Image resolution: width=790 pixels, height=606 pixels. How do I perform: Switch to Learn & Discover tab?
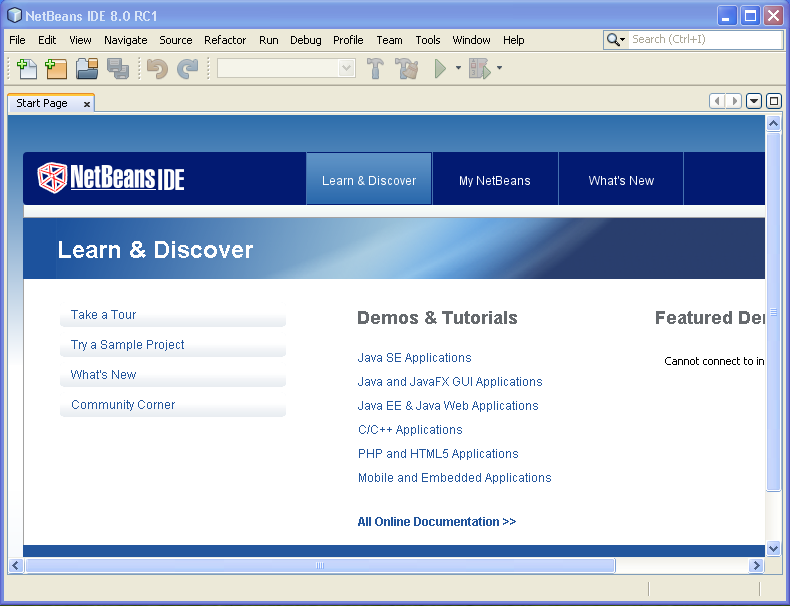click(369, 179)
